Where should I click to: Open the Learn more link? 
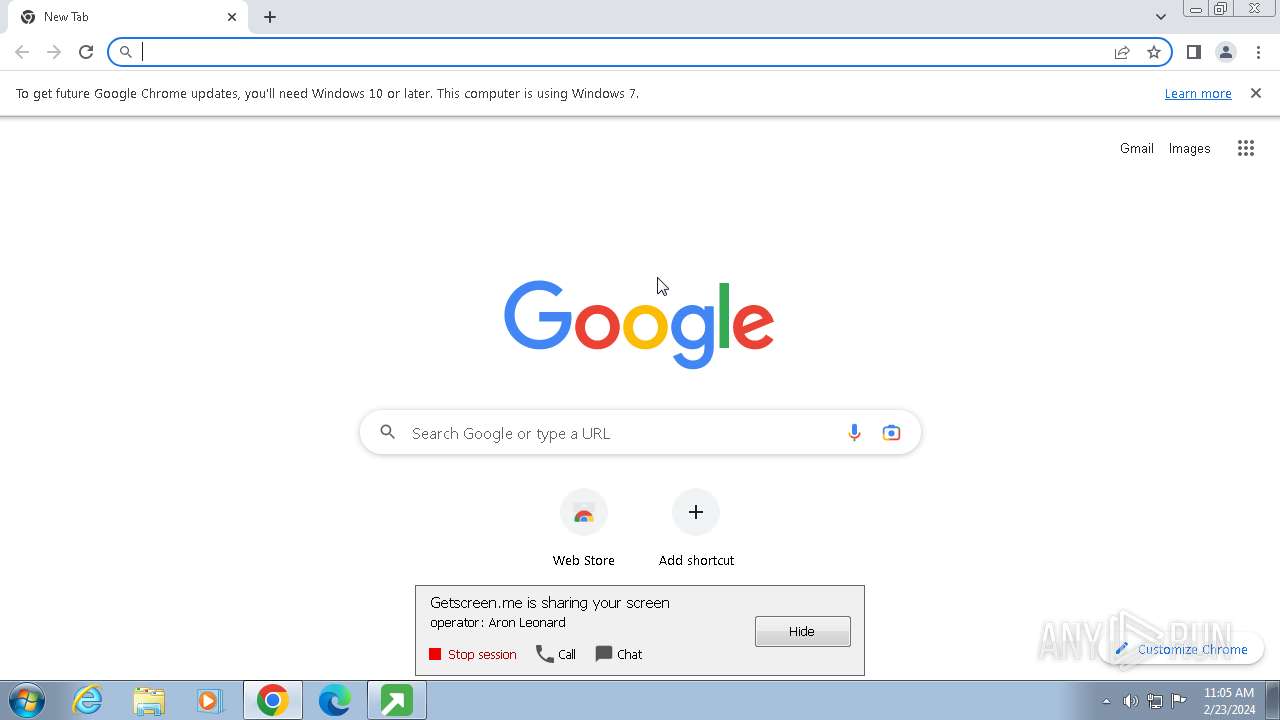point(1198,93)
